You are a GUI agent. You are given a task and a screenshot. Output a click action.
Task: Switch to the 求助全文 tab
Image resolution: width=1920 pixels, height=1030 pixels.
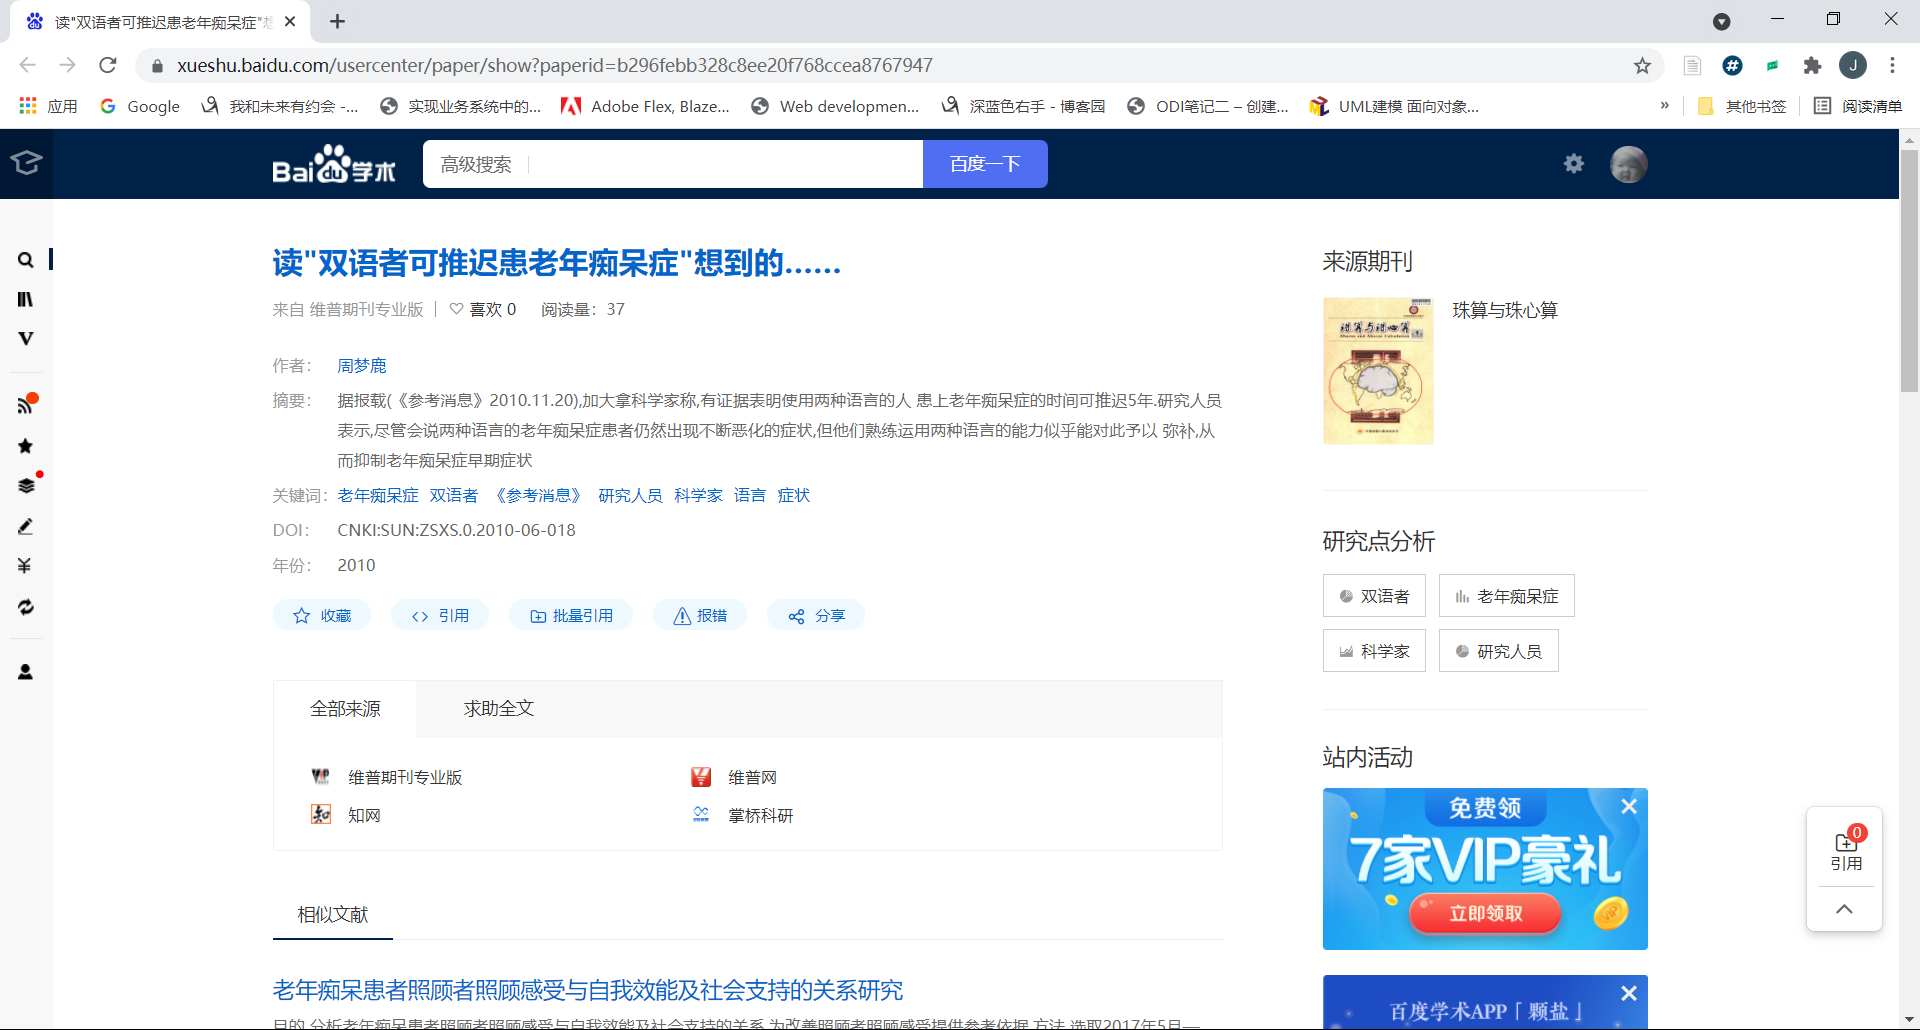coord(499,709)
